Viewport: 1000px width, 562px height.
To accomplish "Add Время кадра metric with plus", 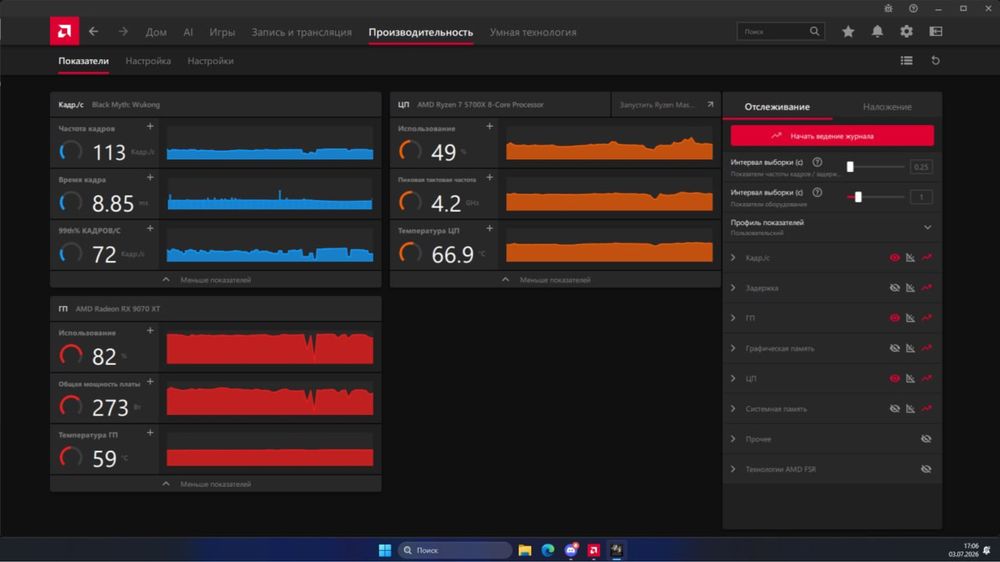I will (x=150, y=177).
